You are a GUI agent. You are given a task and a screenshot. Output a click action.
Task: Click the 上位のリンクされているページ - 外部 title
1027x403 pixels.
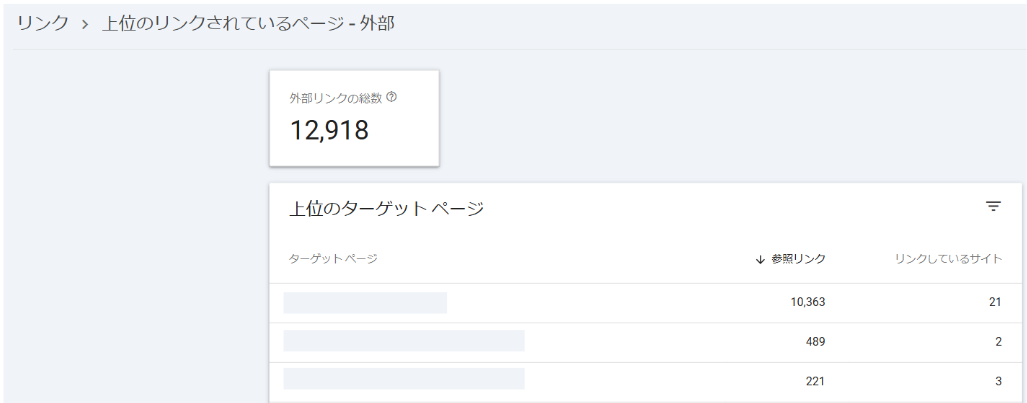point(248,23)
